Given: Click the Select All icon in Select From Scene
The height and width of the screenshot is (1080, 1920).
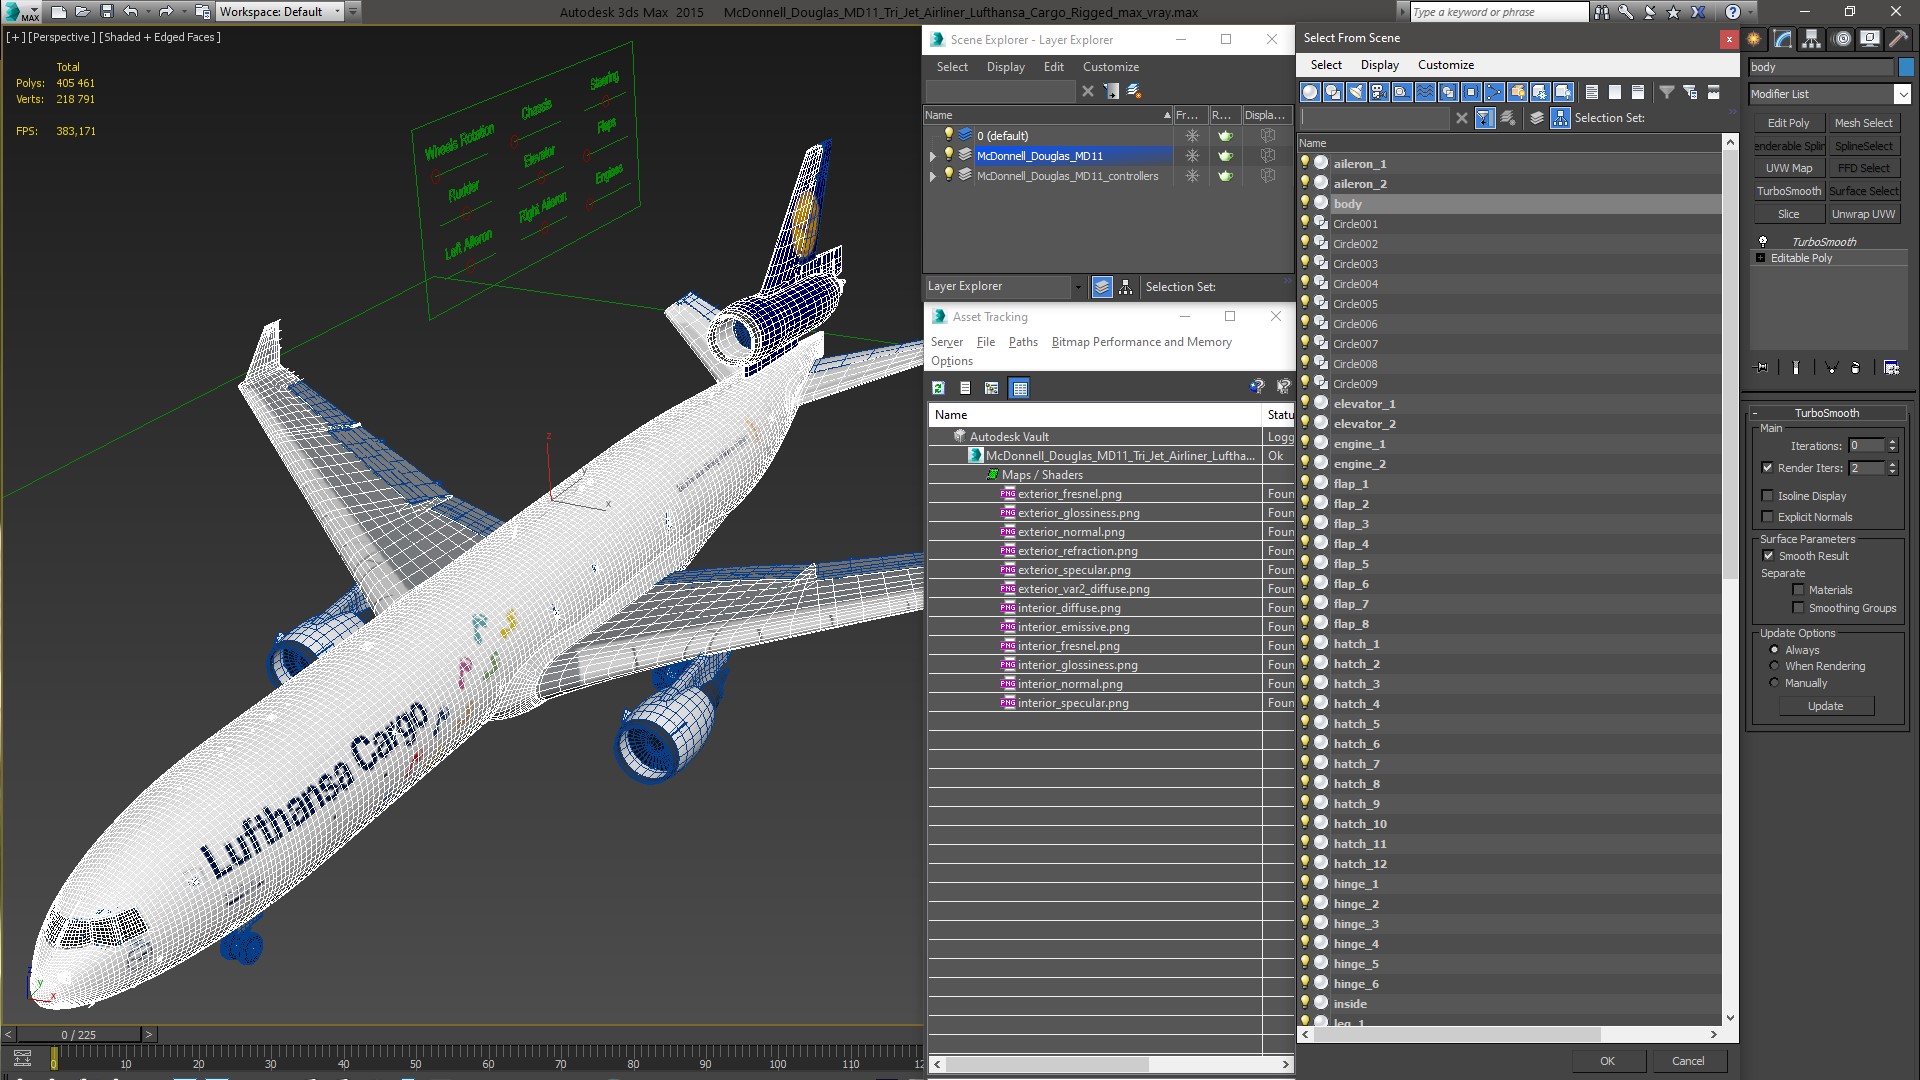Looking at the screenshot, I should coord(1592,92).
